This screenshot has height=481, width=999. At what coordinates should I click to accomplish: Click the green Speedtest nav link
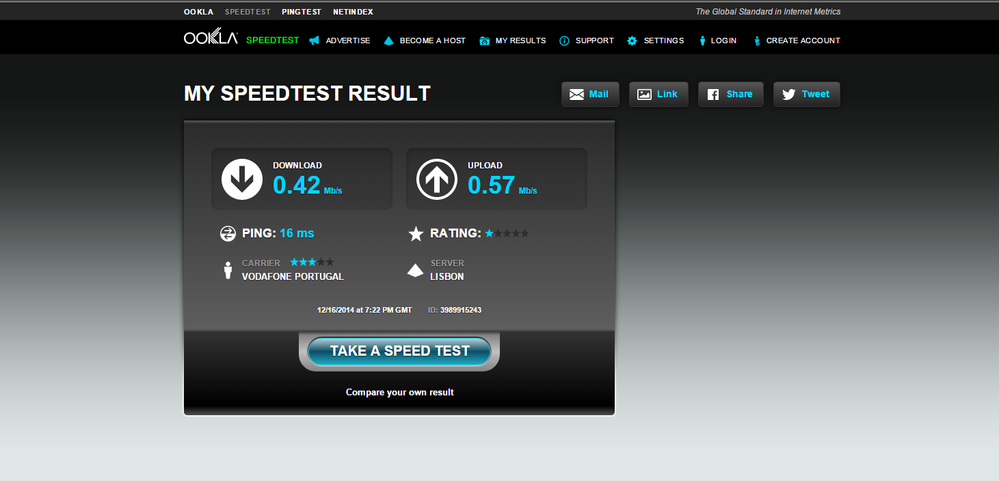pos(273,40)
